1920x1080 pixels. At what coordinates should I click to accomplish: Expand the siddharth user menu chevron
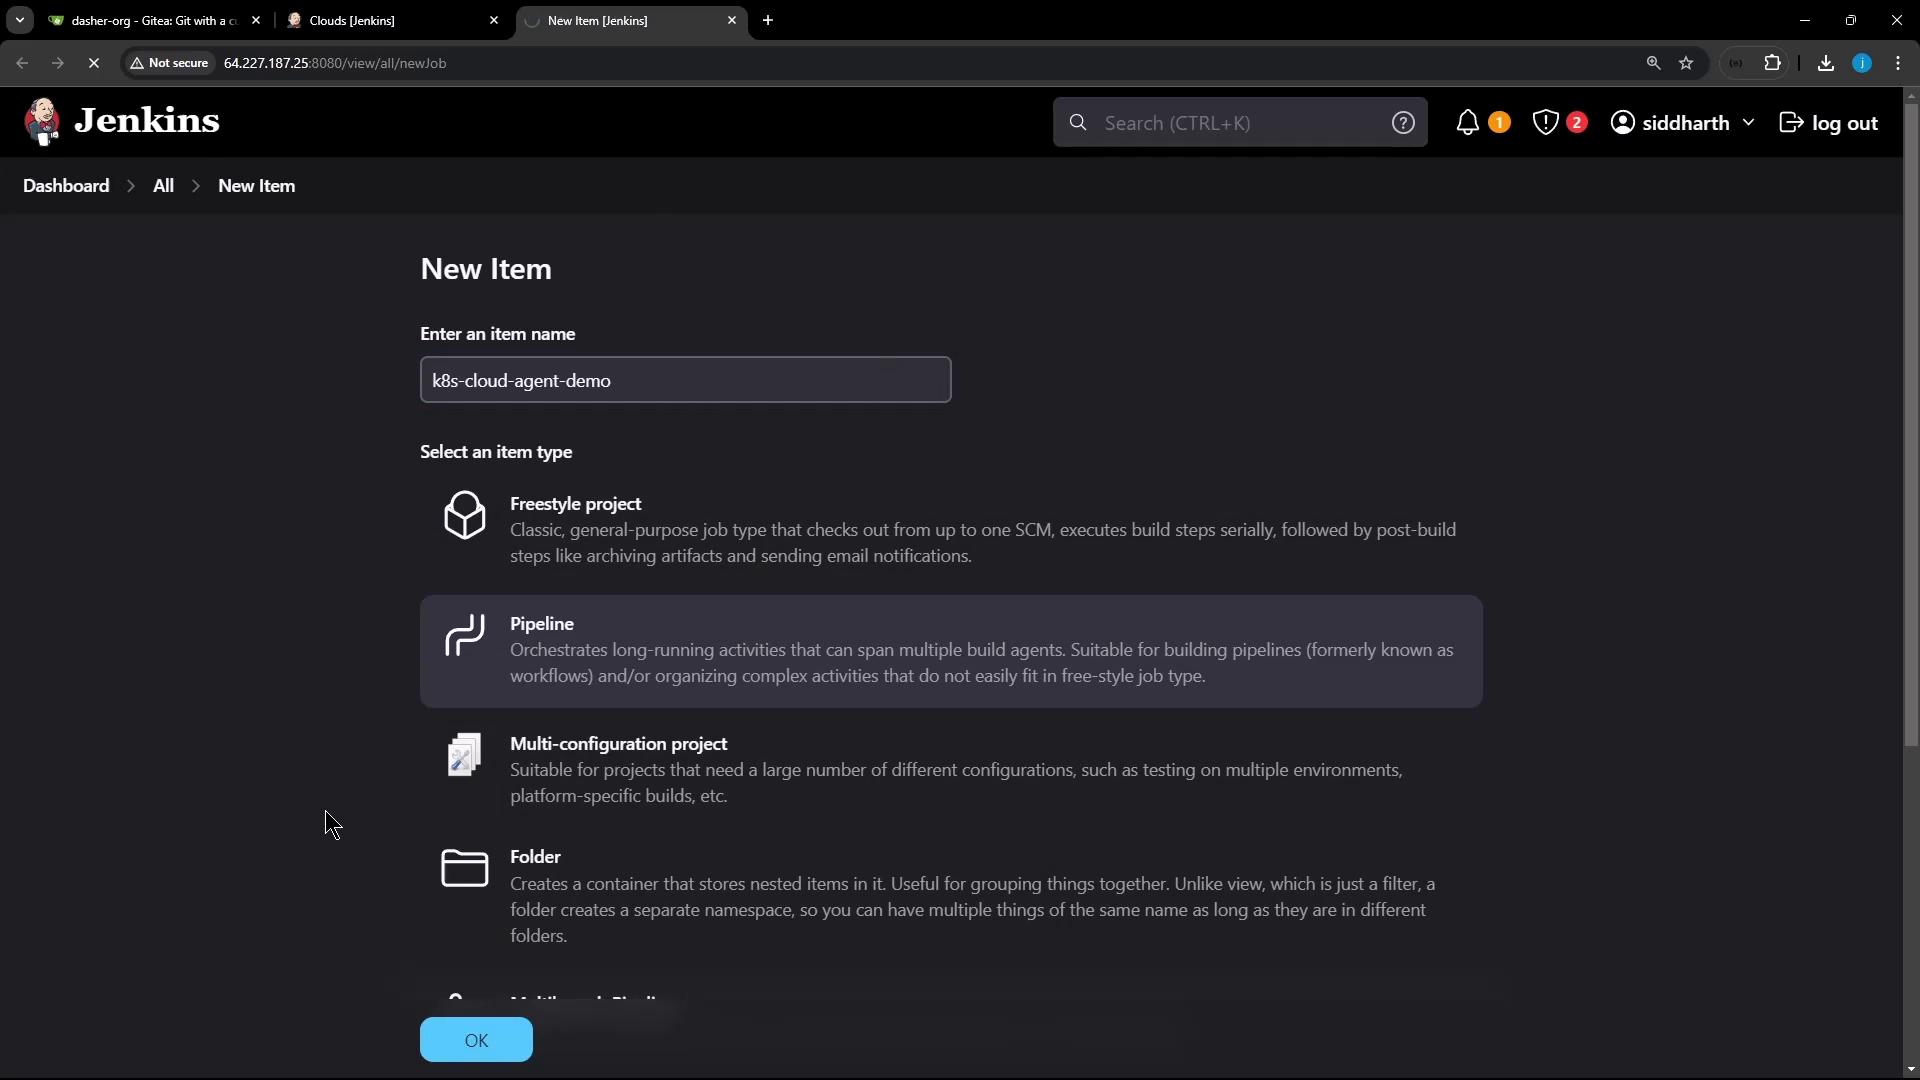(1748, 122)
